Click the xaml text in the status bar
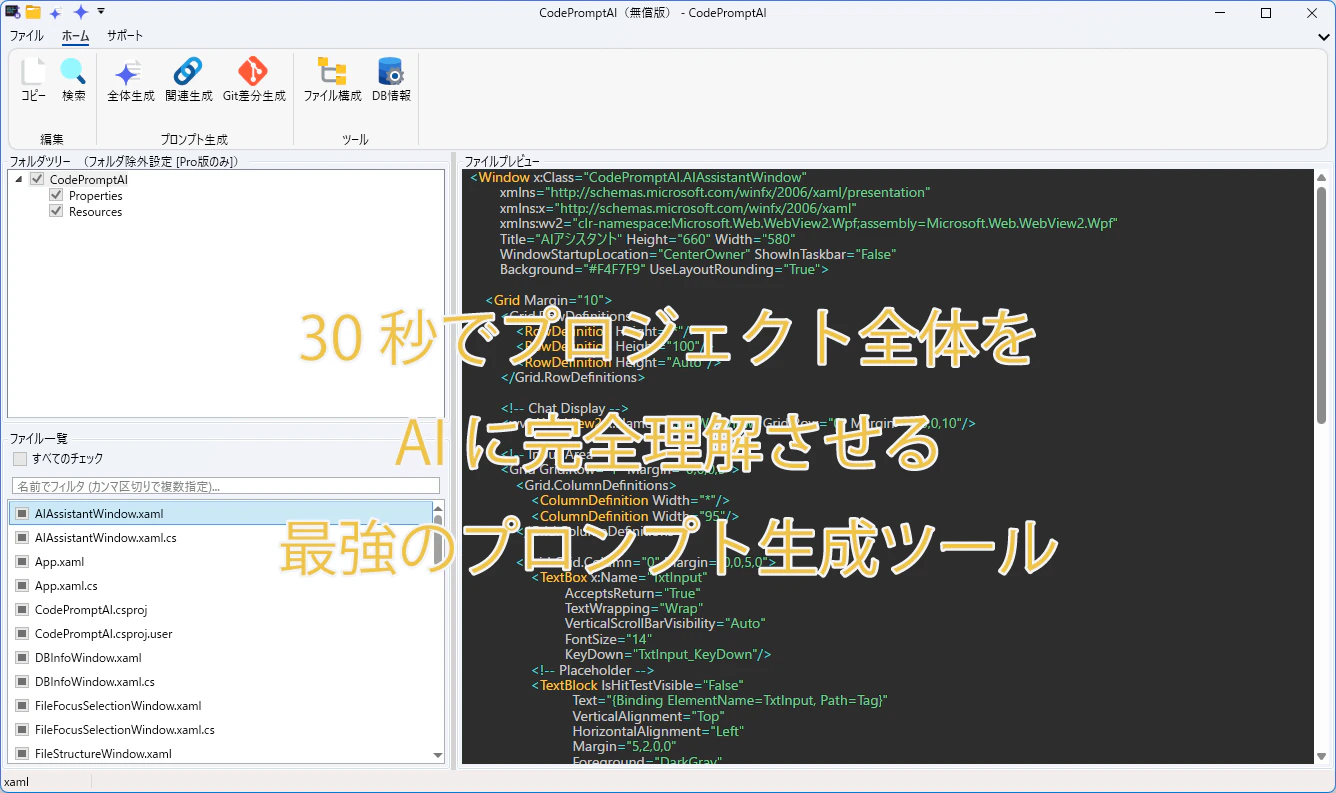 pyautogui.click(x=17, y=782)
